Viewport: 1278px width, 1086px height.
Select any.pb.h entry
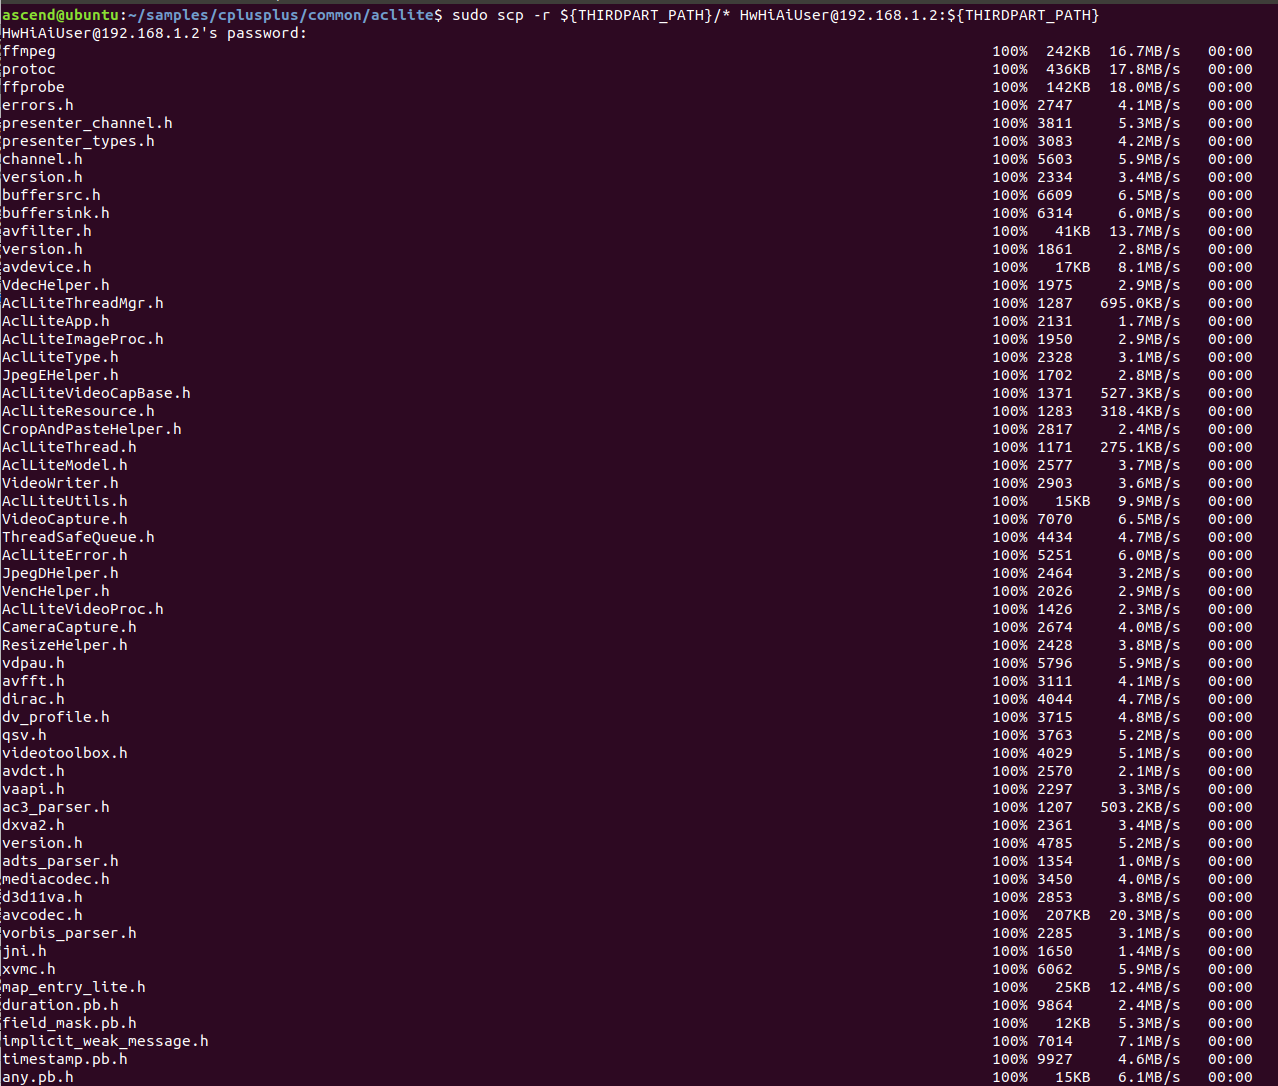tap(38, 1077)
